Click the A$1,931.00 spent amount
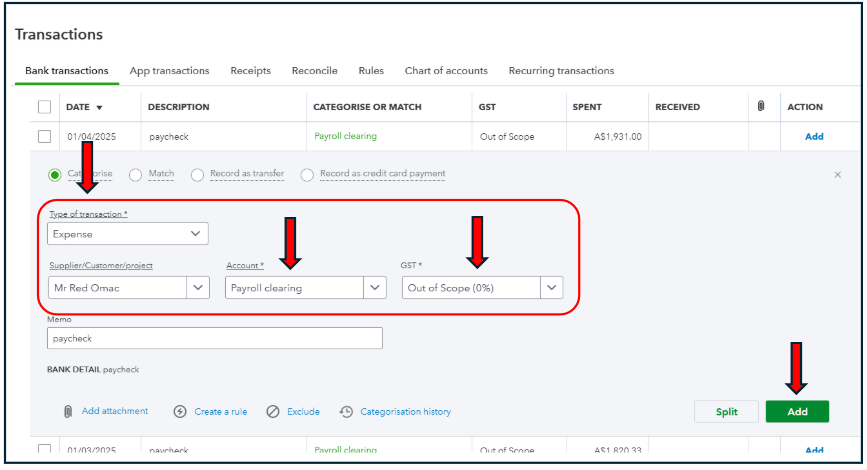867x470 pixels. [618, 137]
